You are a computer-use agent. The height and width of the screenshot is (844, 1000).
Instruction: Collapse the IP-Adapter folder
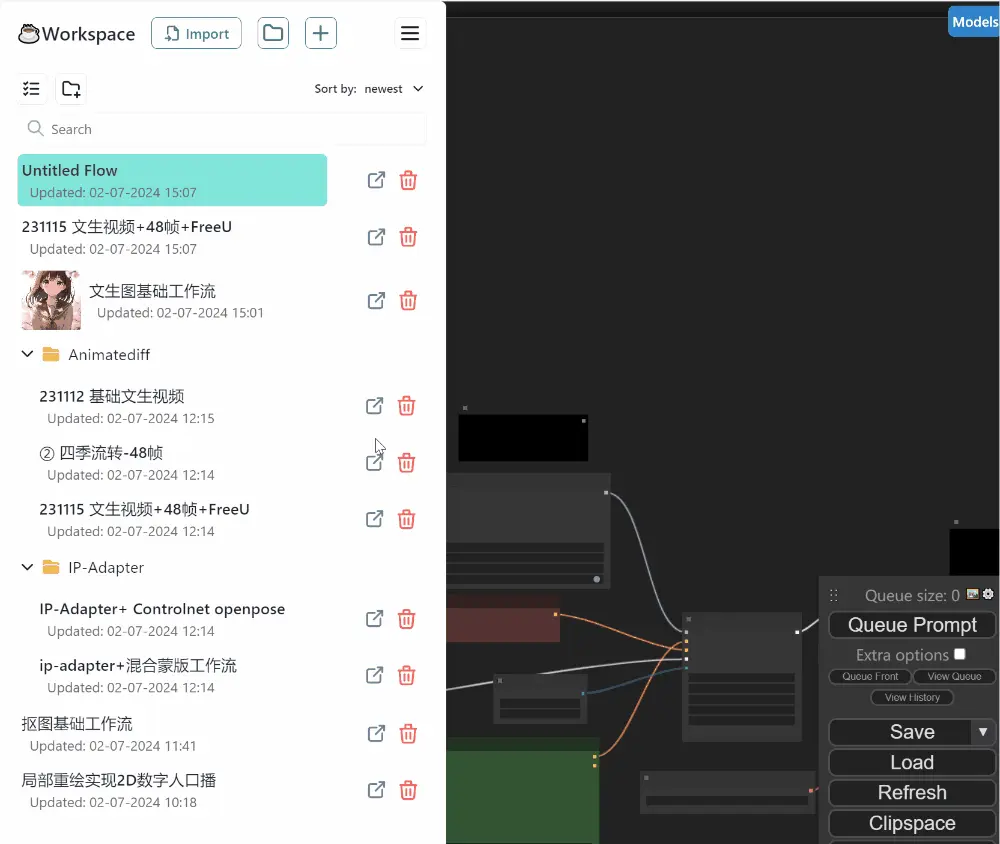click(x=26, y=567)
